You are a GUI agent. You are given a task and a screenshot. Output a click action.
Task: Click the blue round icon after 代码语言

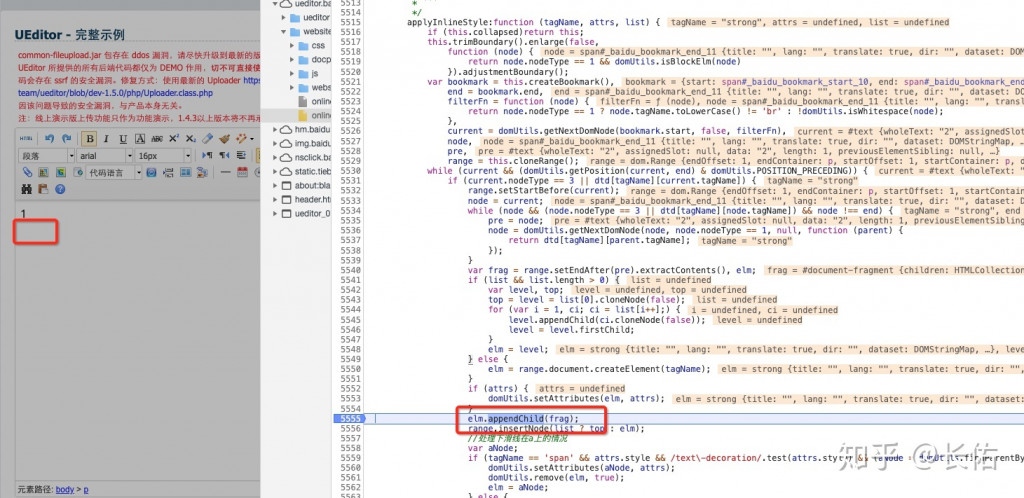(151, 172)
